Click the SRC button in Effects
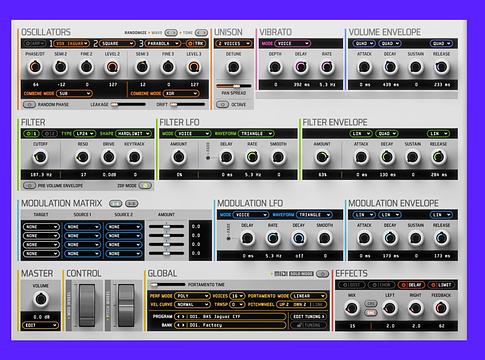The width and height of the screenshot is (485, 360). 370,312
